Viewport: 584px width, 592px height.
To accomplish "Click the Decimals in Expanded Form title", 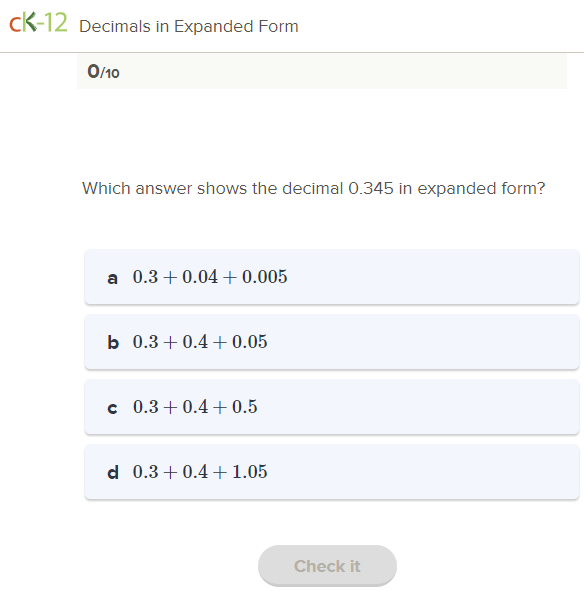I will click(189, 26).
